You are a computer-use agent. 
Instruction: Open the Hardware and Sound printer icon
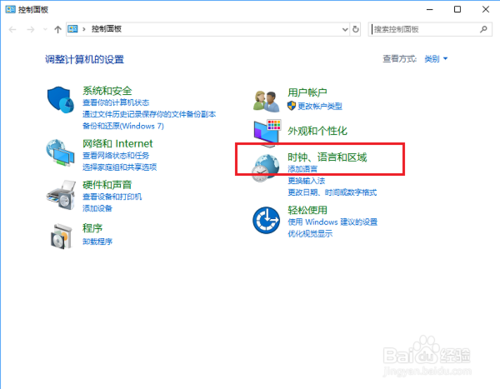[x=61, y=195]
